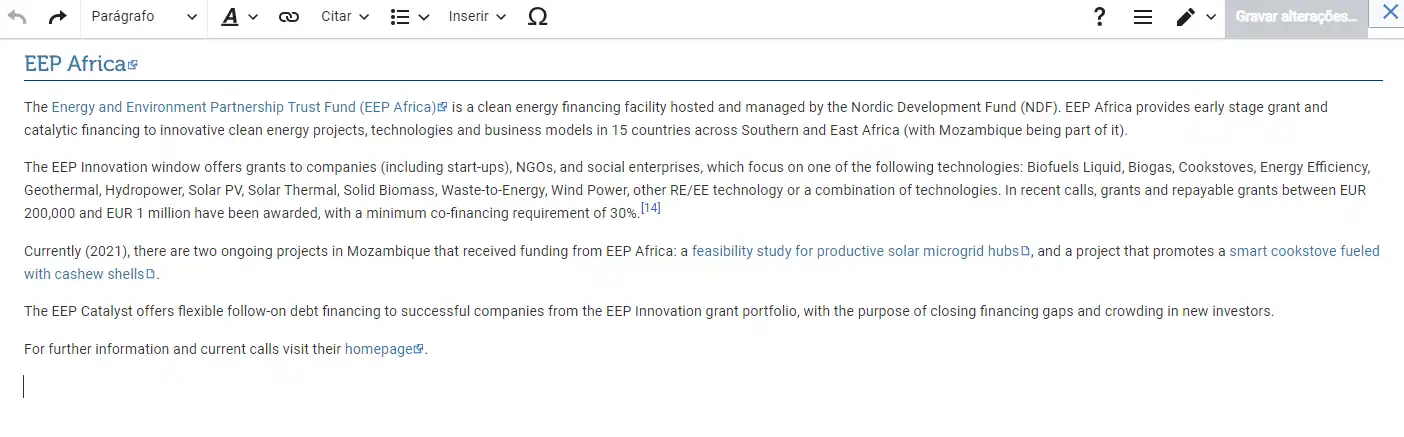Close the visual editor with X
Image resolution: width=1404 pixels, height=437 pixels.
click(1389, 13)
